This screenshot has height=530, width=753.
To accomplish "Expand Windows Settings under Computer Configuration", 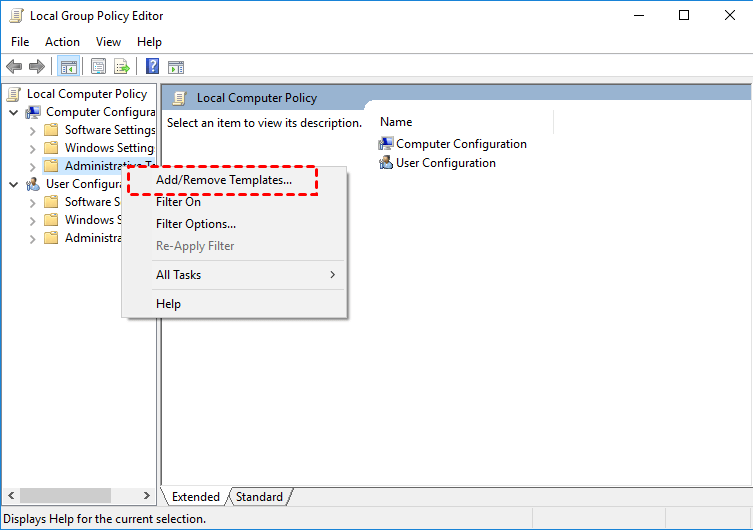I will coord(32,149).
